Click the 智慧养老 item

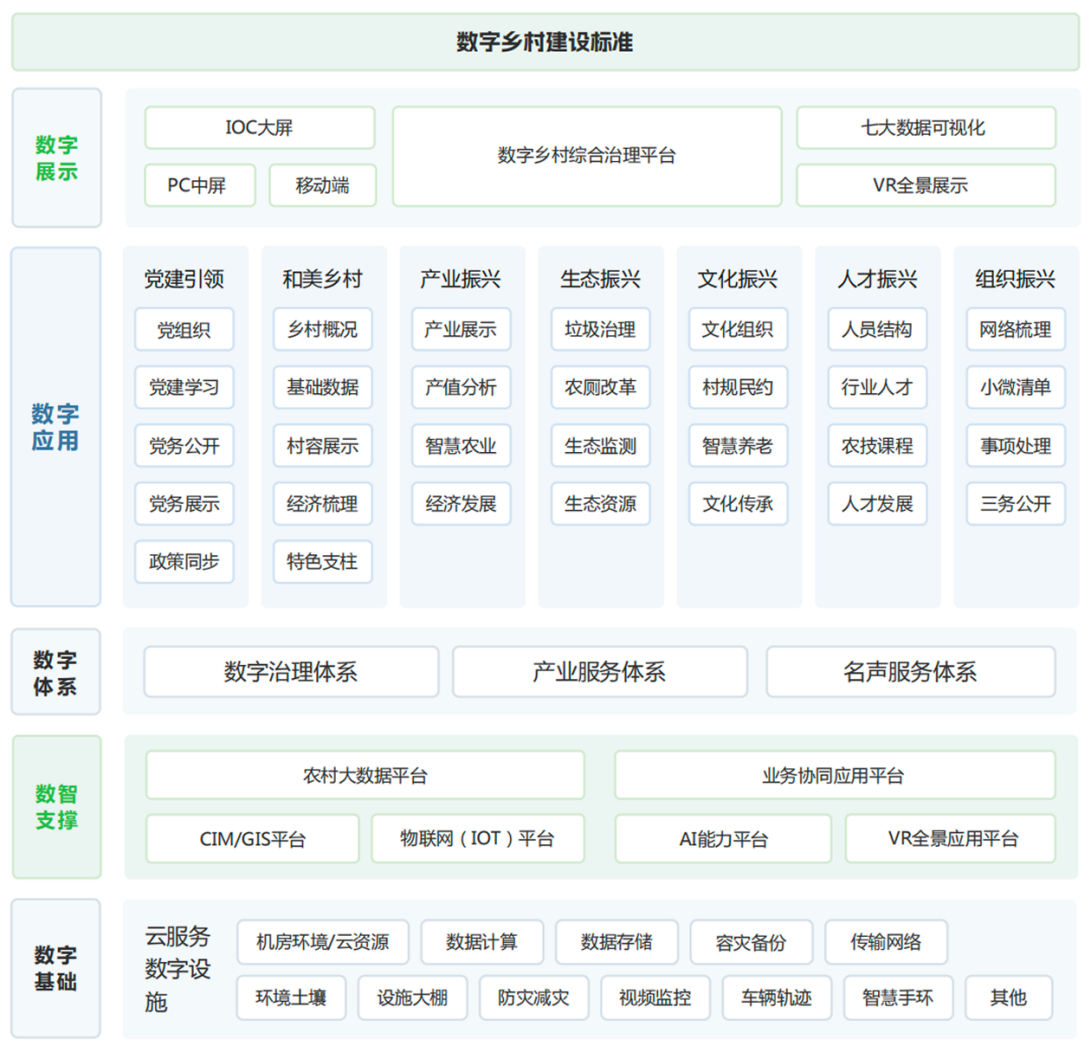(738, 446)
